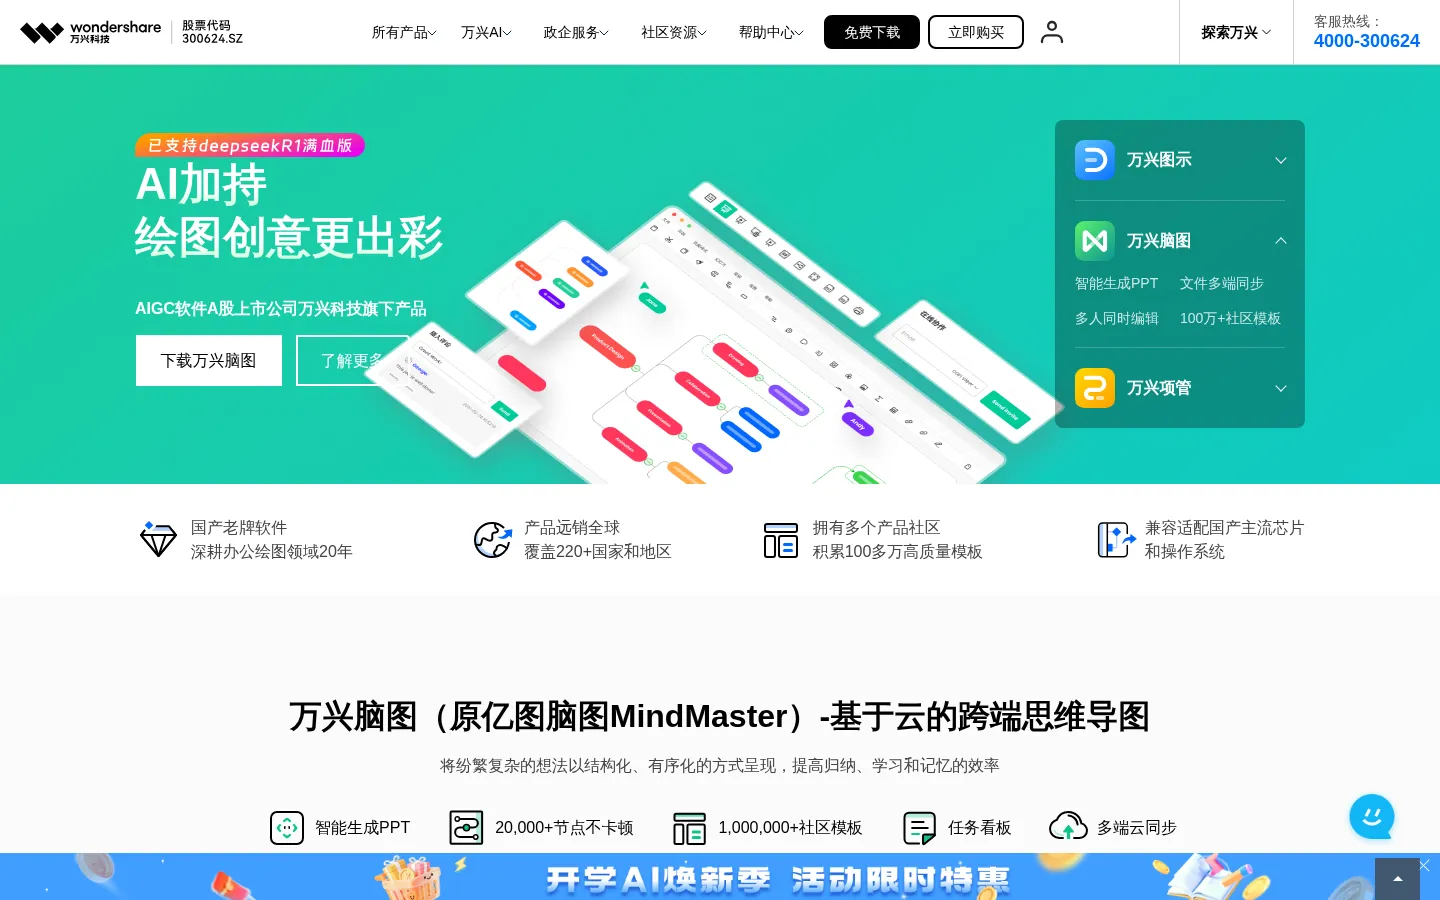Open the 帮助中心 menu
The width and height of the screenshot is (1440, 900).
pos(771,32)
